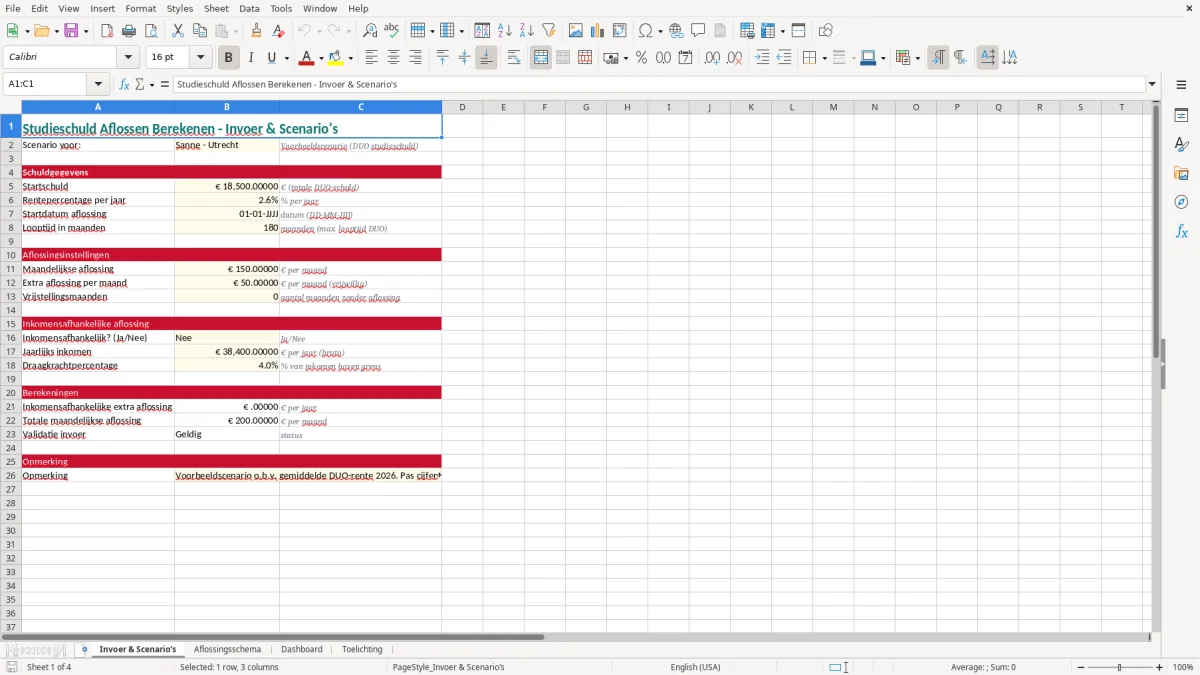Click Merge and Center cells icon
Image resolution: width=1200 pixels, height=675 pixels.
tap(541, 58)
